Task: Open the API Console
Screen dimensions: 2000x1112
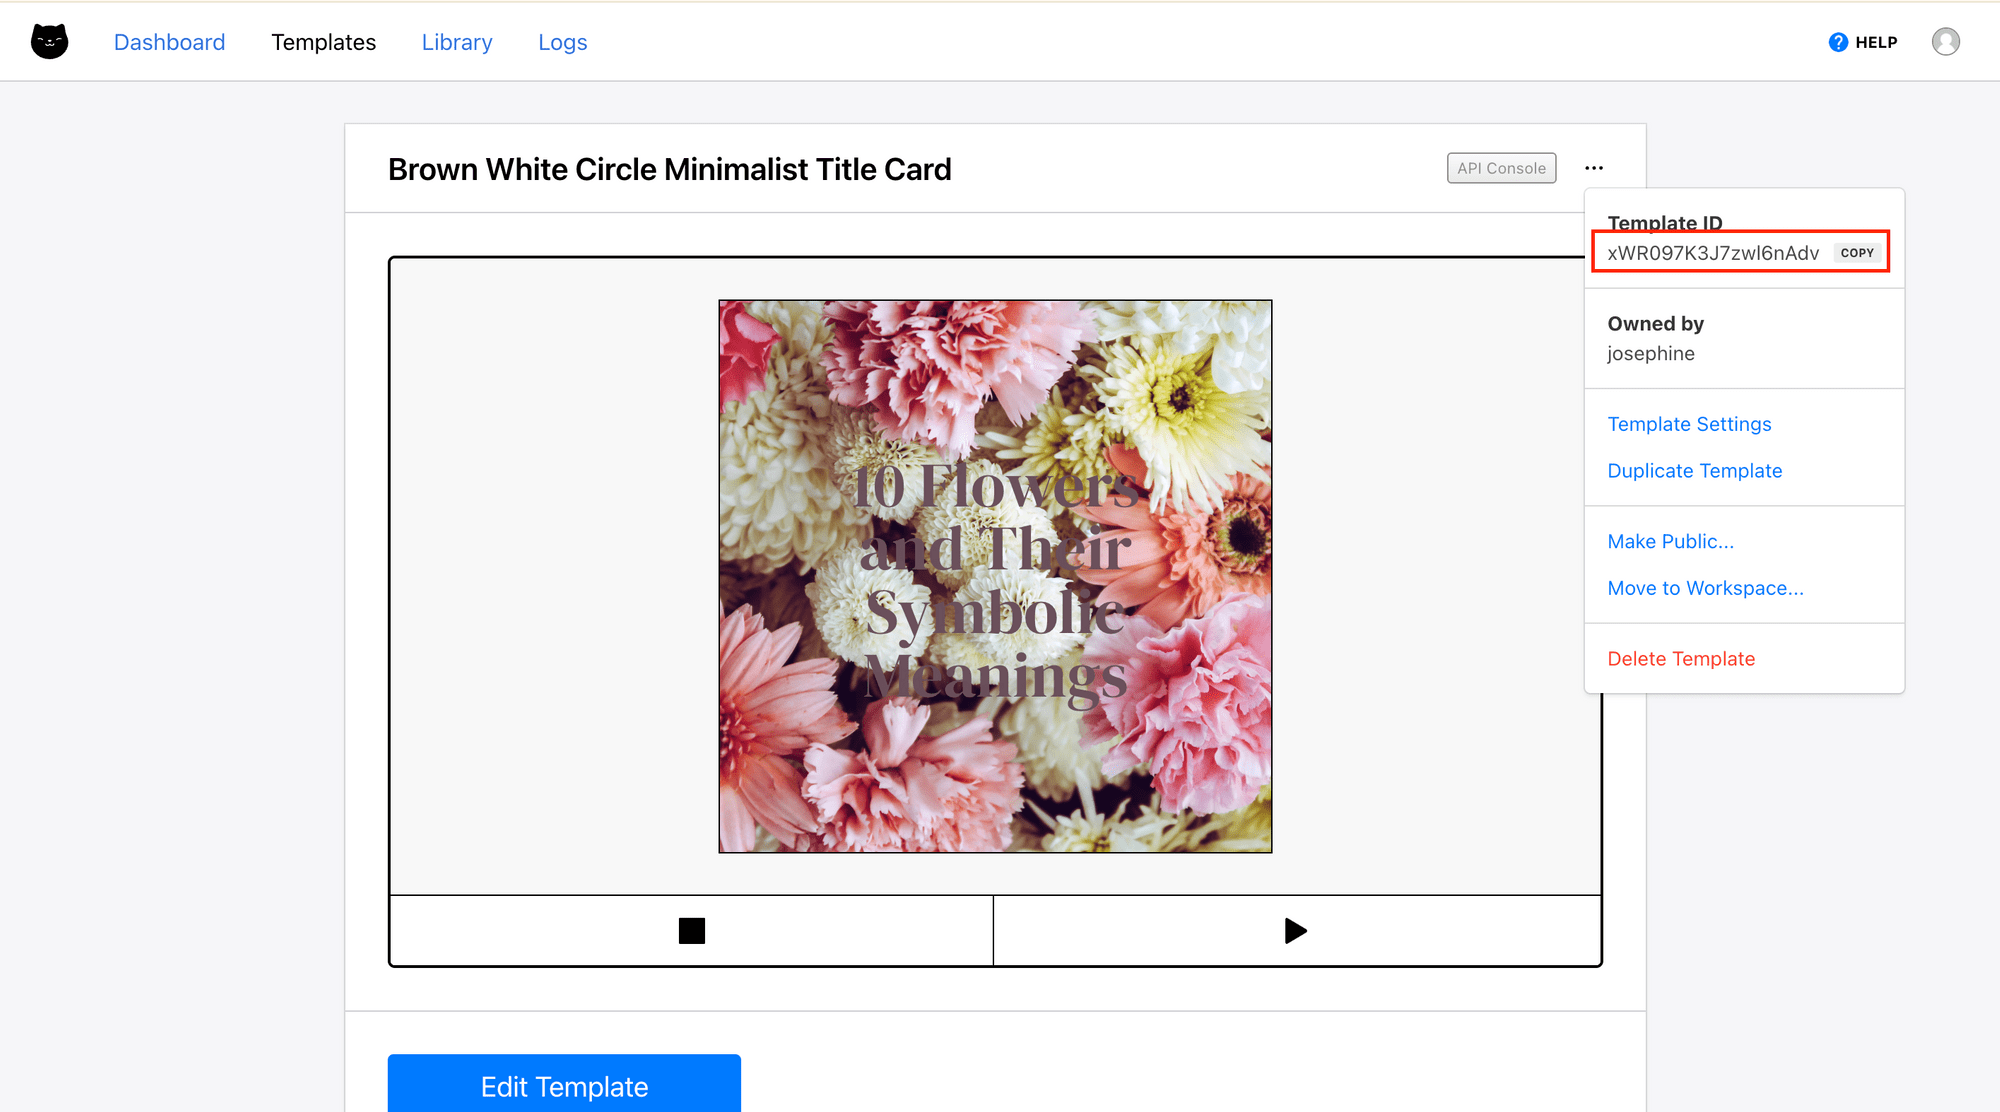Action: tap(1501, 168)
